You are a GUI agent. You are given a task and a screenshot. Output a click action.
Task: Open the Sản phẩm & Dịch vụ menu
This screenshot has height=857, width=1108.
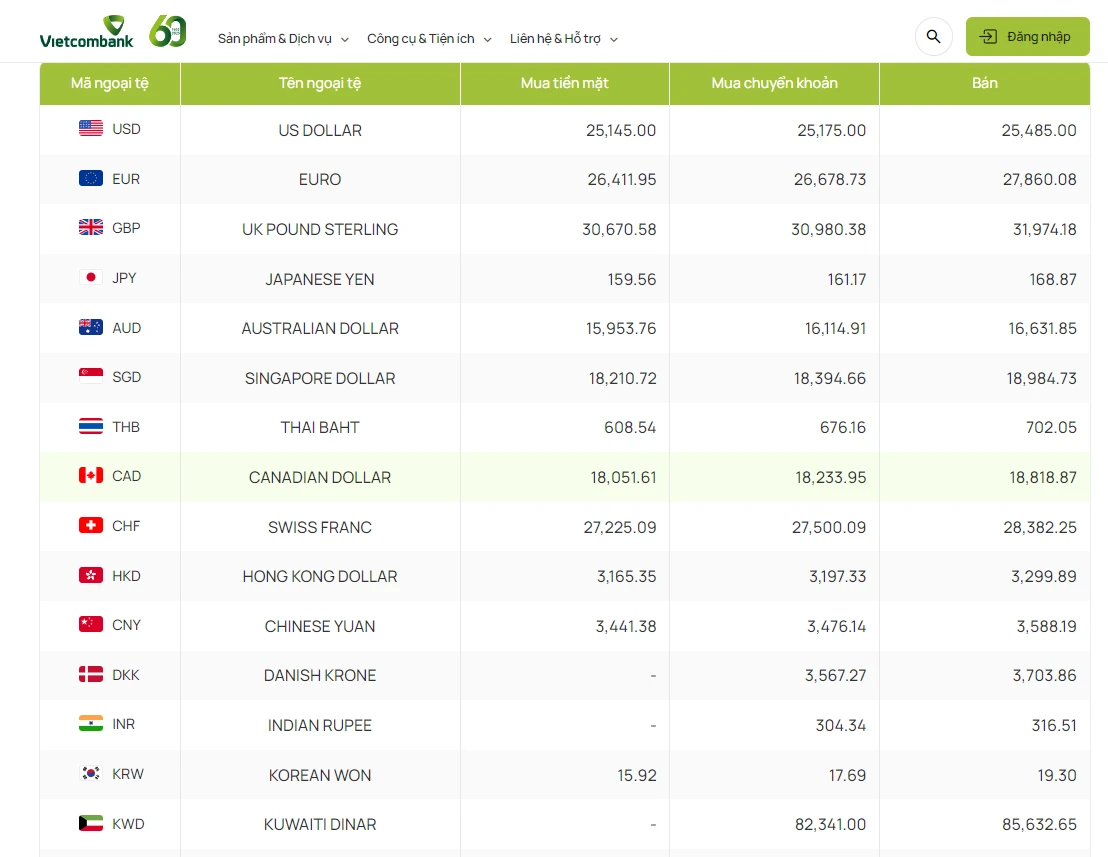tap(275, 39)
